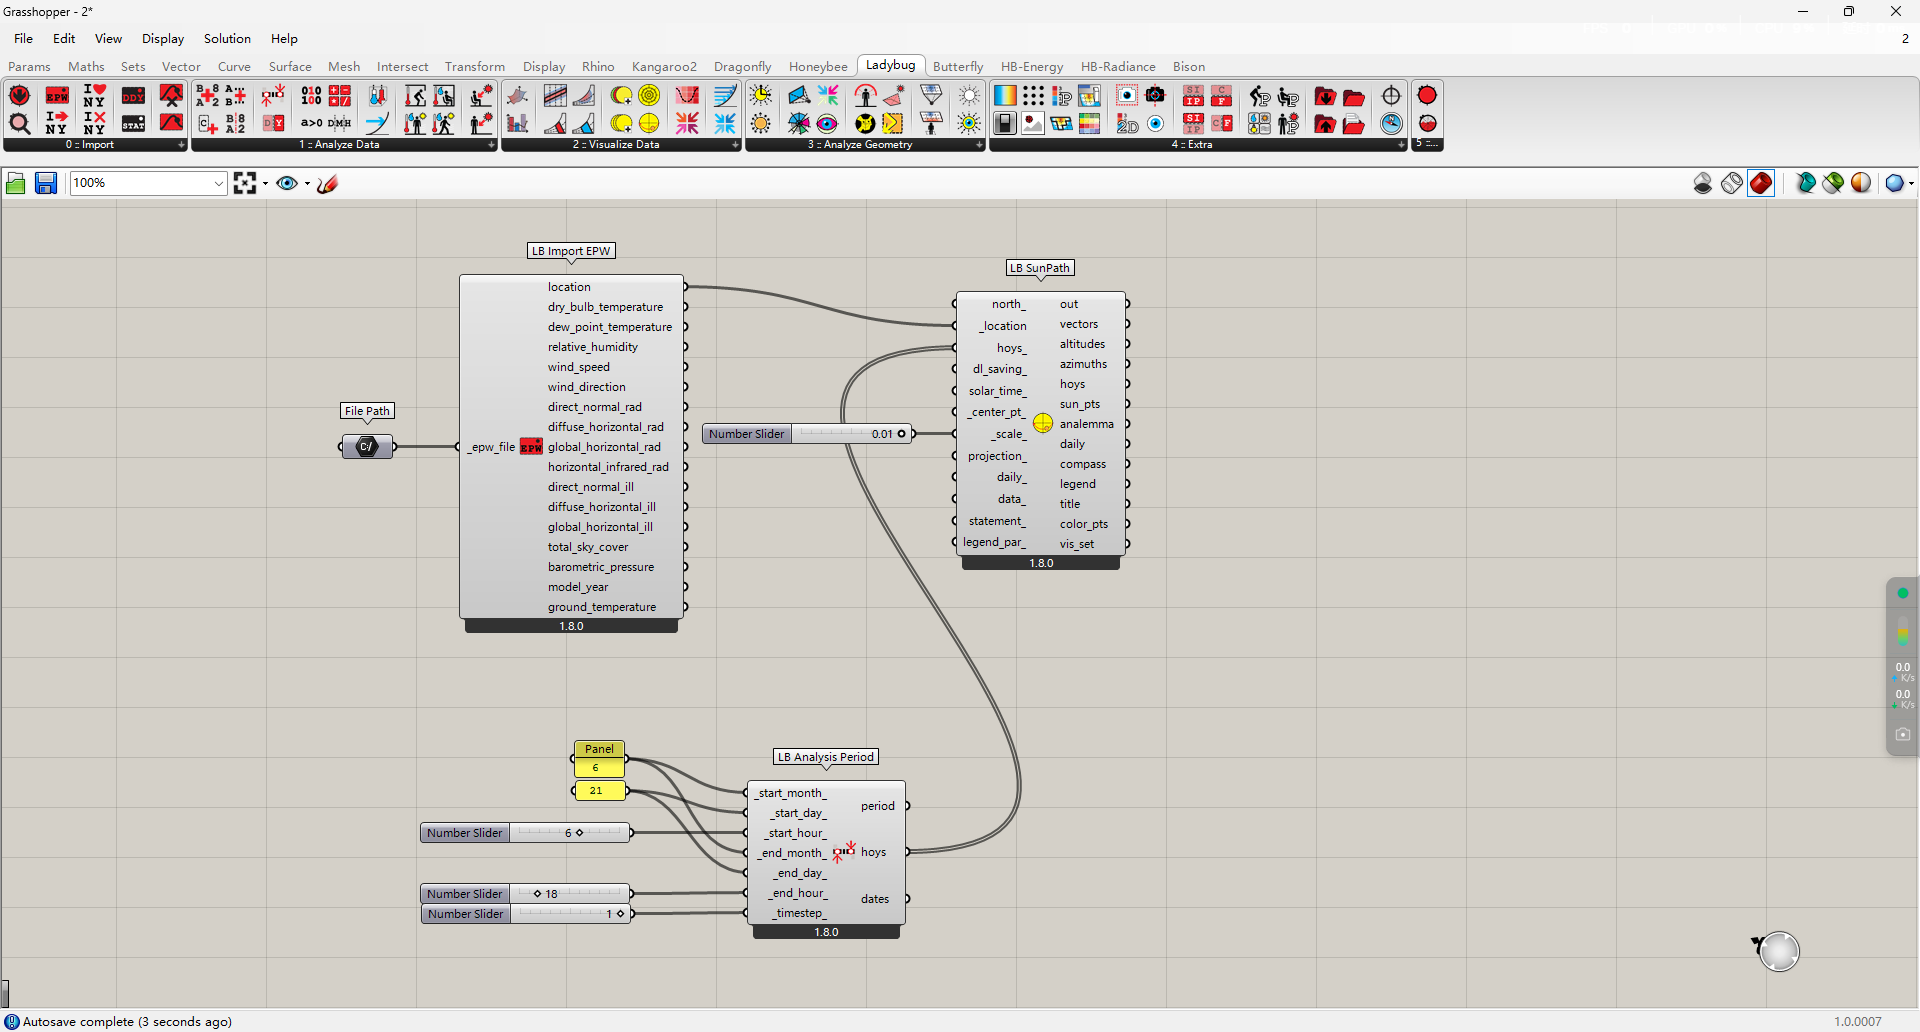This screenshot has width=1920, height=1032.
Task: Toggle the orange document preview settings sphere
Action: [1861, 183]
